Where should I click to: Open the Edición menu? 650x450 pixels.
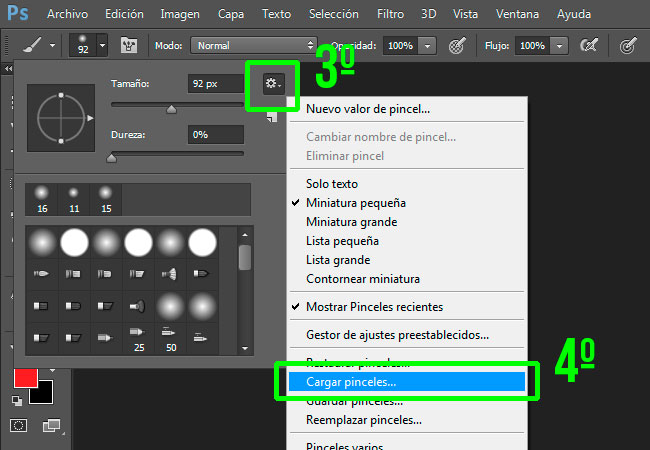coord(124,14)
